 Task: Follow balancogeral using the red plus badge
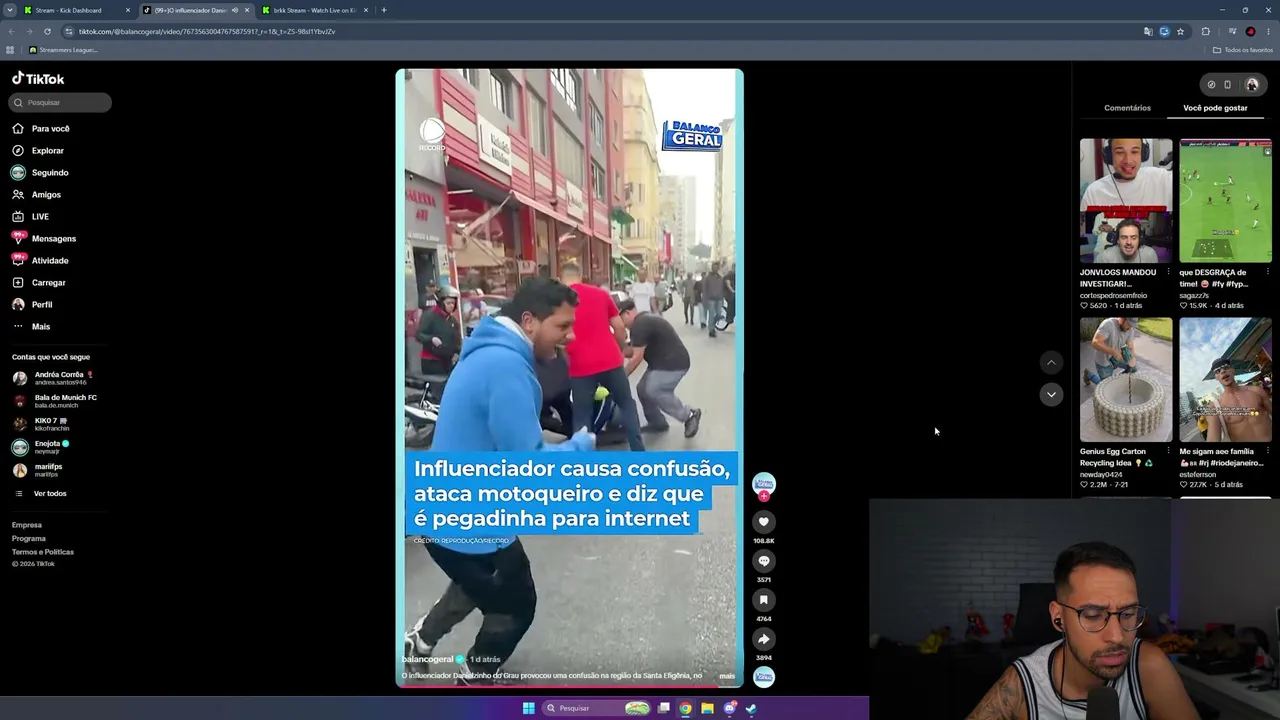point(764,496)
